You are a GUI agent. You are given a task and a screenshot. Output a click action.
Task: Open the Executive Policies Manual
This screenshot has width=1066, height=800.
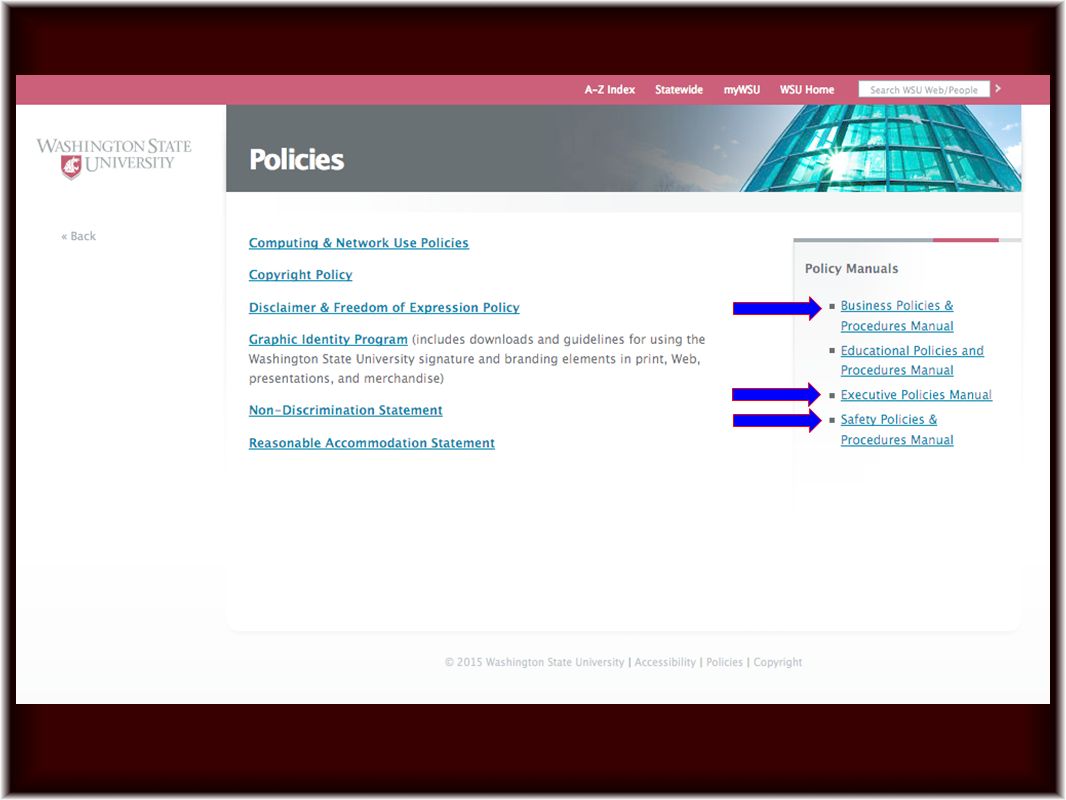[x=916, y=395]
